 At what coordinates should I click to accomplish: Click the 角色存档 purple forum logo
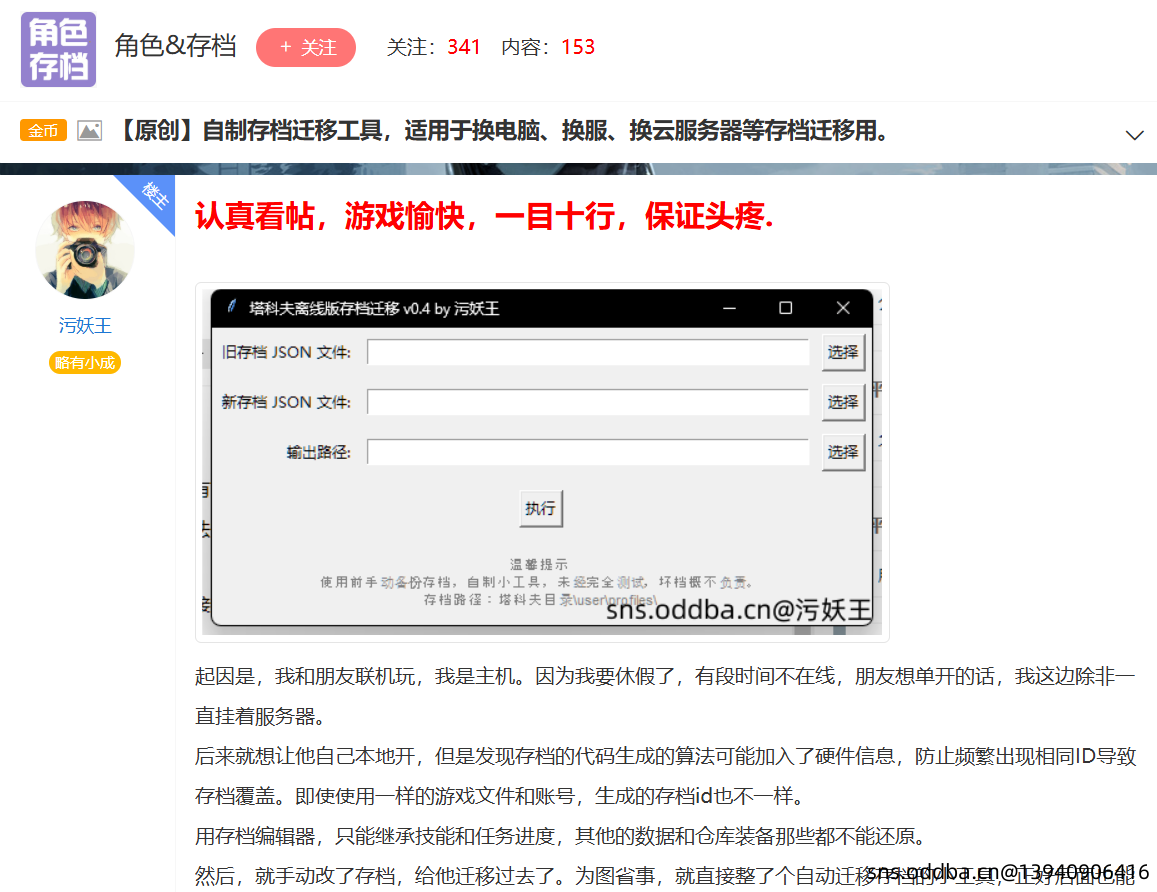click(58, 49)
